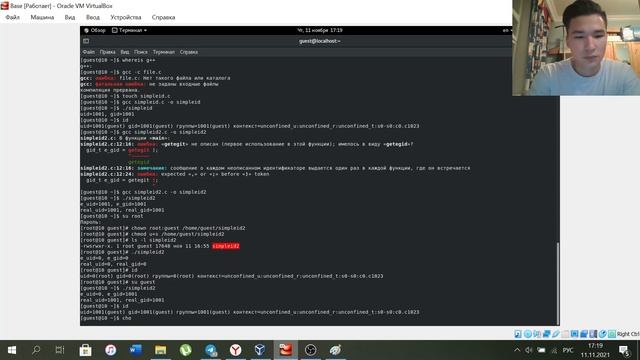Click the new tab icon in terminal header

click(86, 41)
